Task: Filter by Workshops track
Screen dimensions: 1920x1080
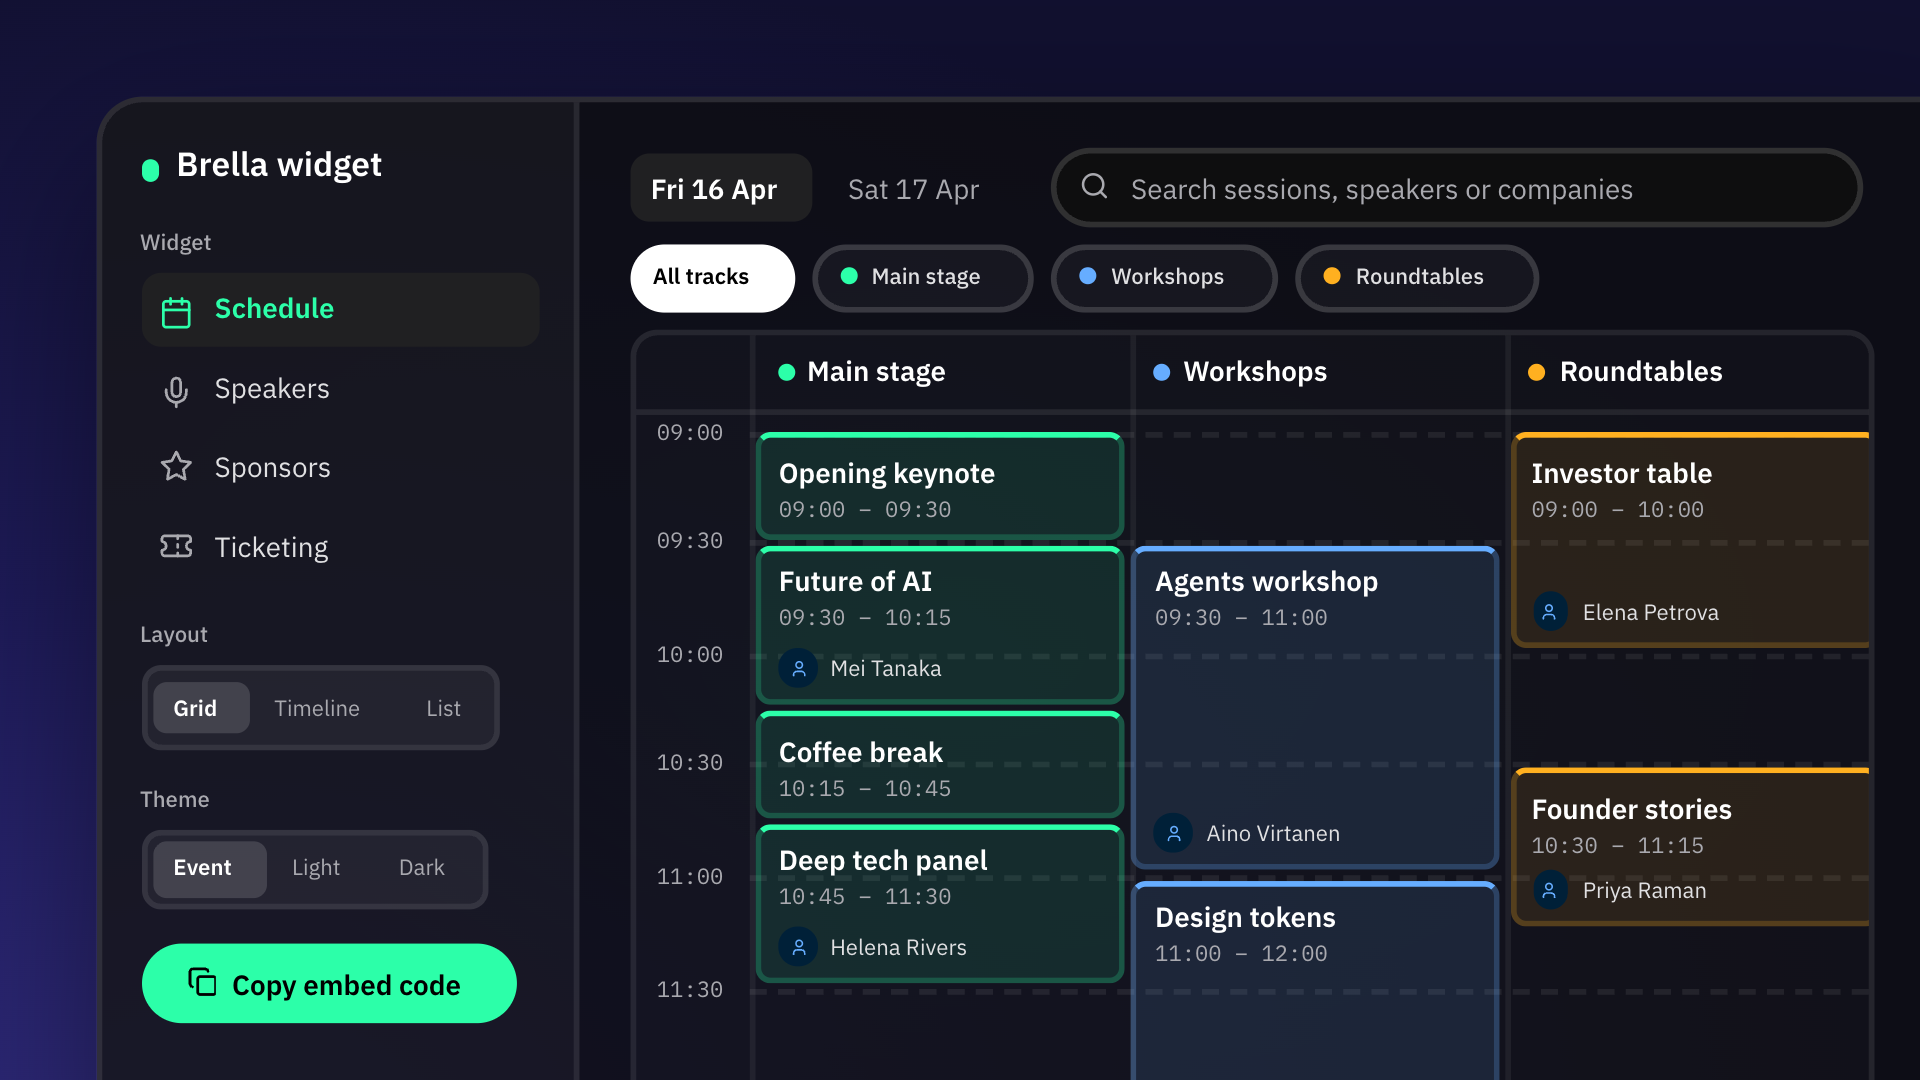Action: coord(1164,278)
